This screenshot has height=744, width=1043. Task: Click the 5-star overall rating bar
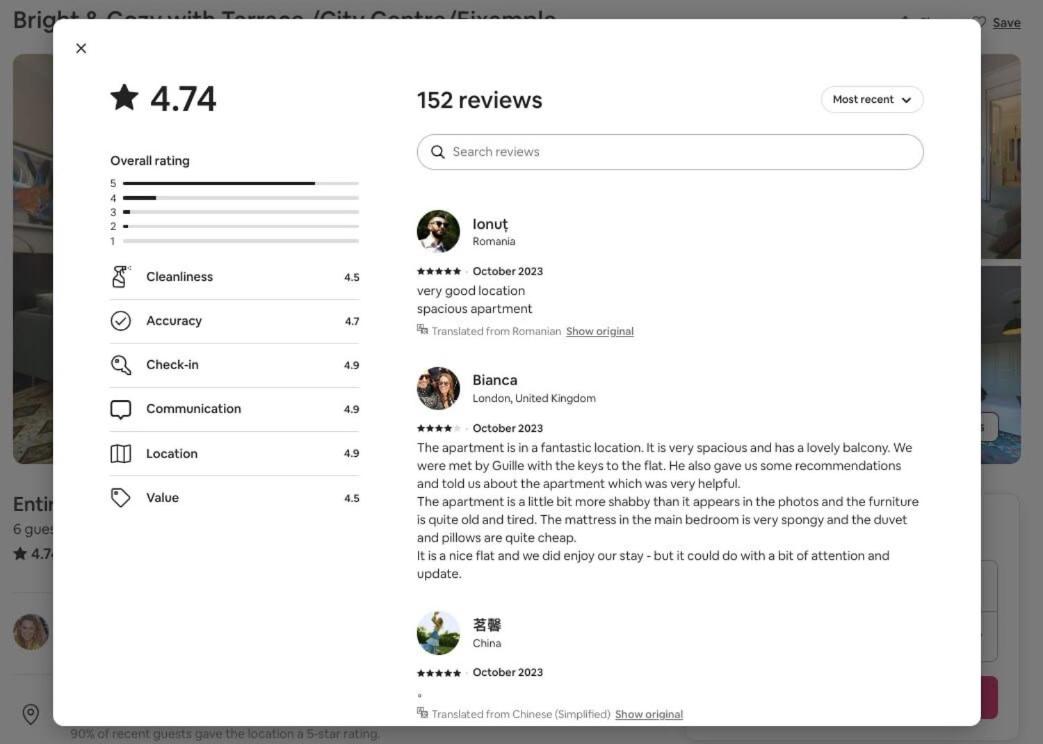coord(241,183)
